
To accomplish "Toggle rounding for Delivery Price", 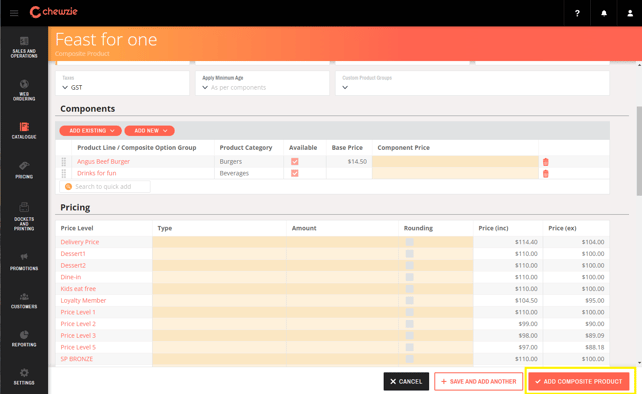I will [x=409, y=242].
